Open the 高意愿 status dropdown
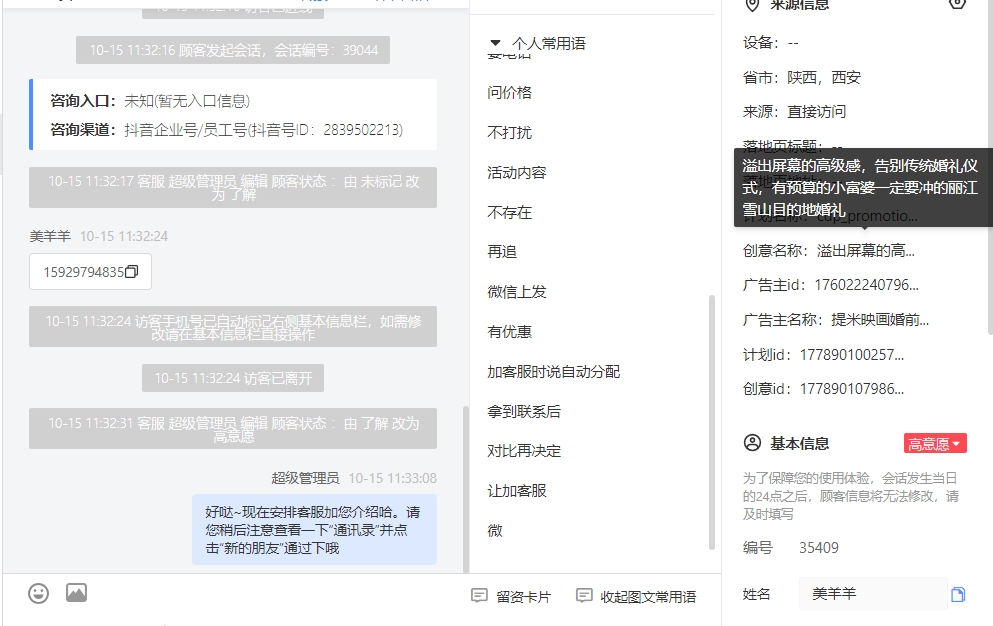The image size is (993, 626). (x=935, y=444)
